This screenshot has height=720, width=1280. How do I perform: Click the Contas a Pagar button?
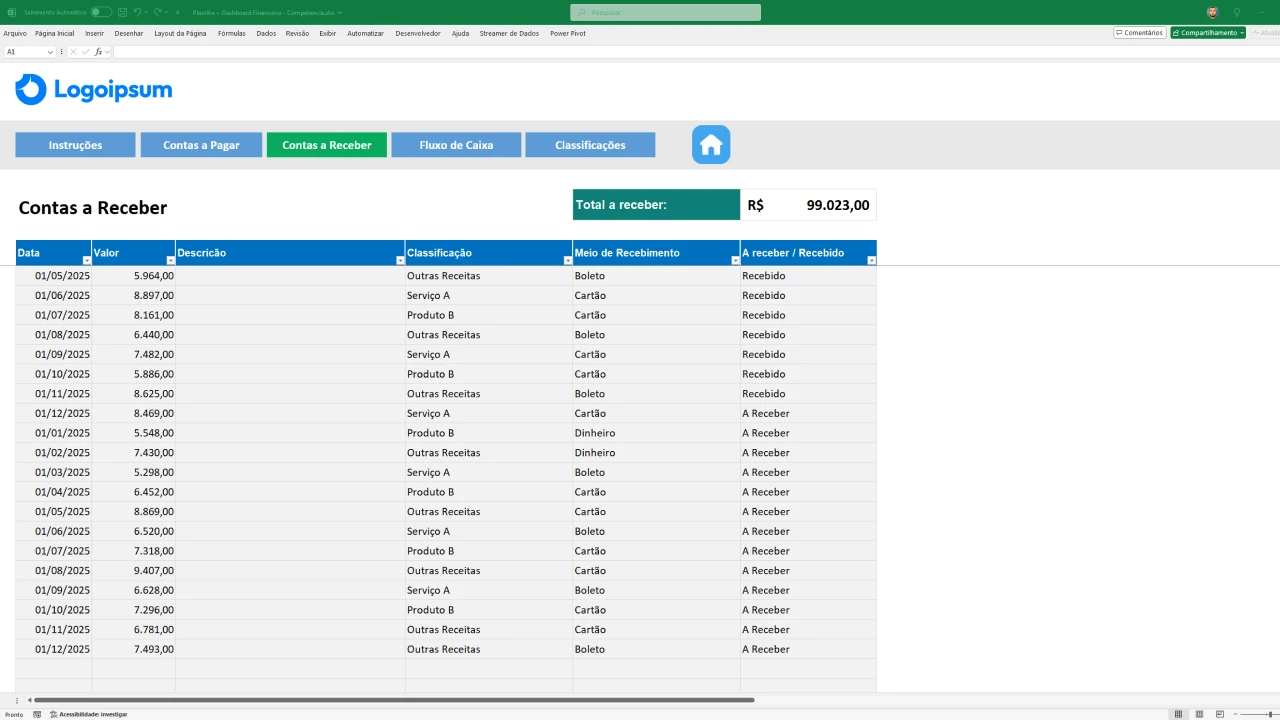[x=201, y=145]
